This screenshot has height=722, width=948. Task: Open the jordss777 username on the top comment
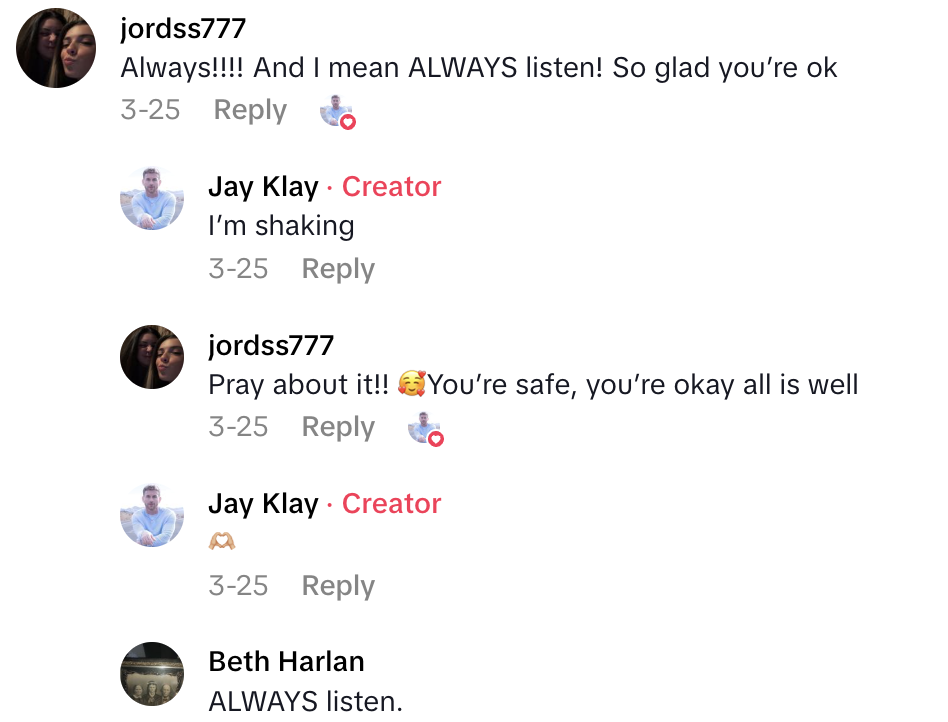coord(183,28)
